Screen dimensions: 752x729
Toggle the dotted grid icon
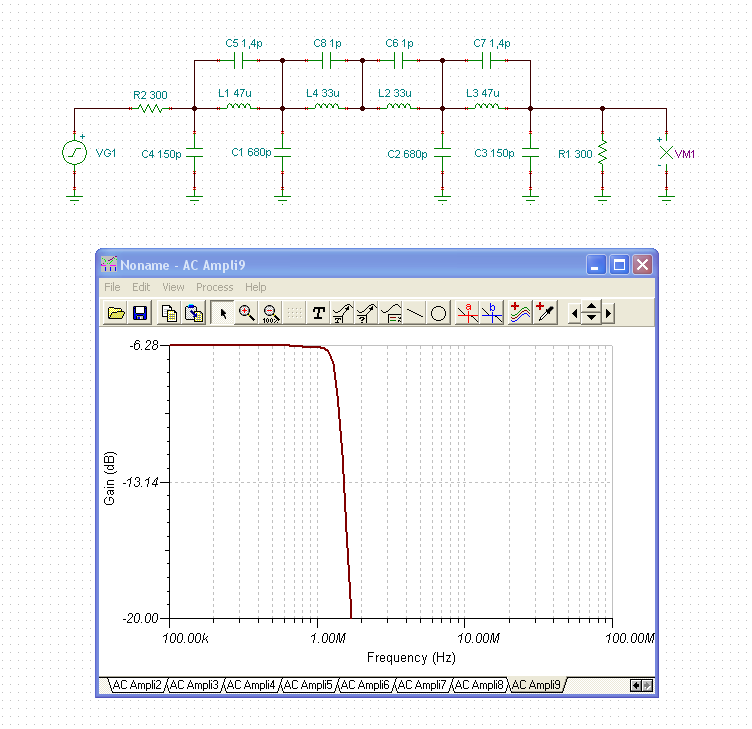[x=294, y=313]
